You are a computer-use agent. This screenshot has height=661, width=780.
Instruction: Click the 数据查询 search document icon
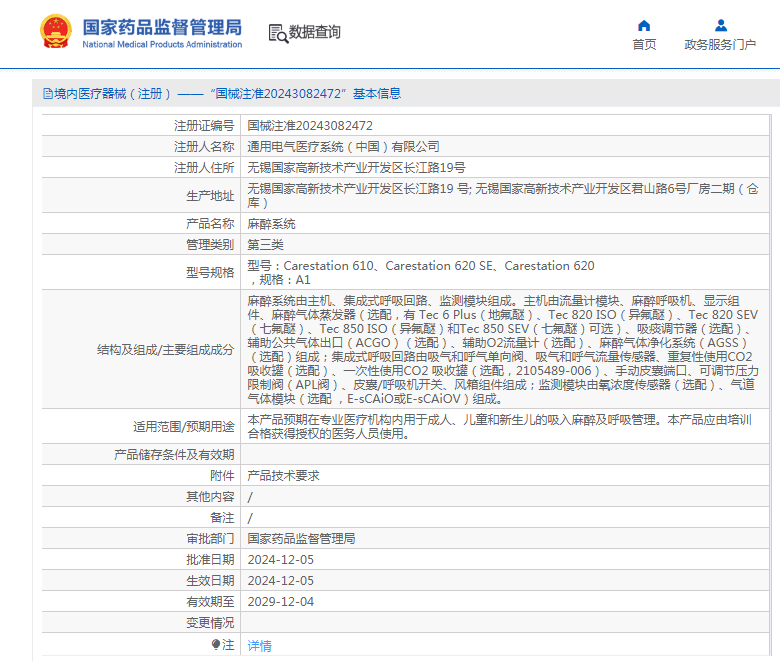pyautogui.click(x=278, y=33)
